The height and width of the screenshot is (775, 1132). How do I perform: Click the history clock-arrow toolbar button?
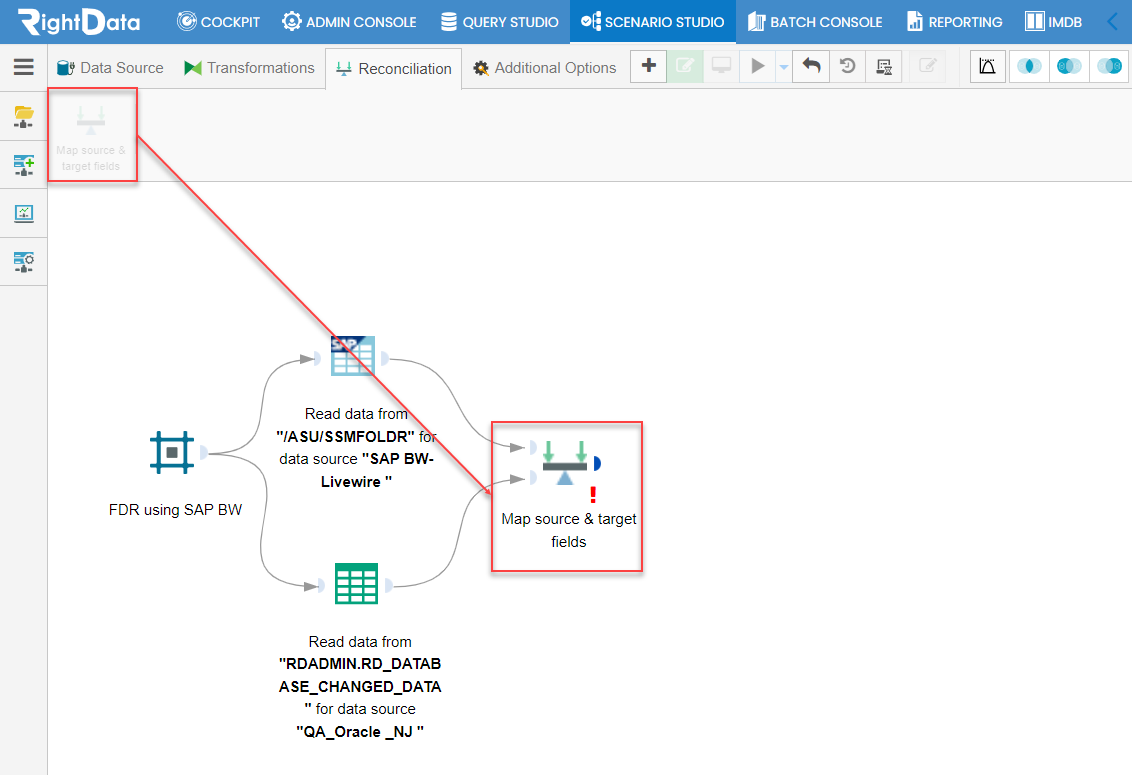pyautogui.click(x=848, y=66)
